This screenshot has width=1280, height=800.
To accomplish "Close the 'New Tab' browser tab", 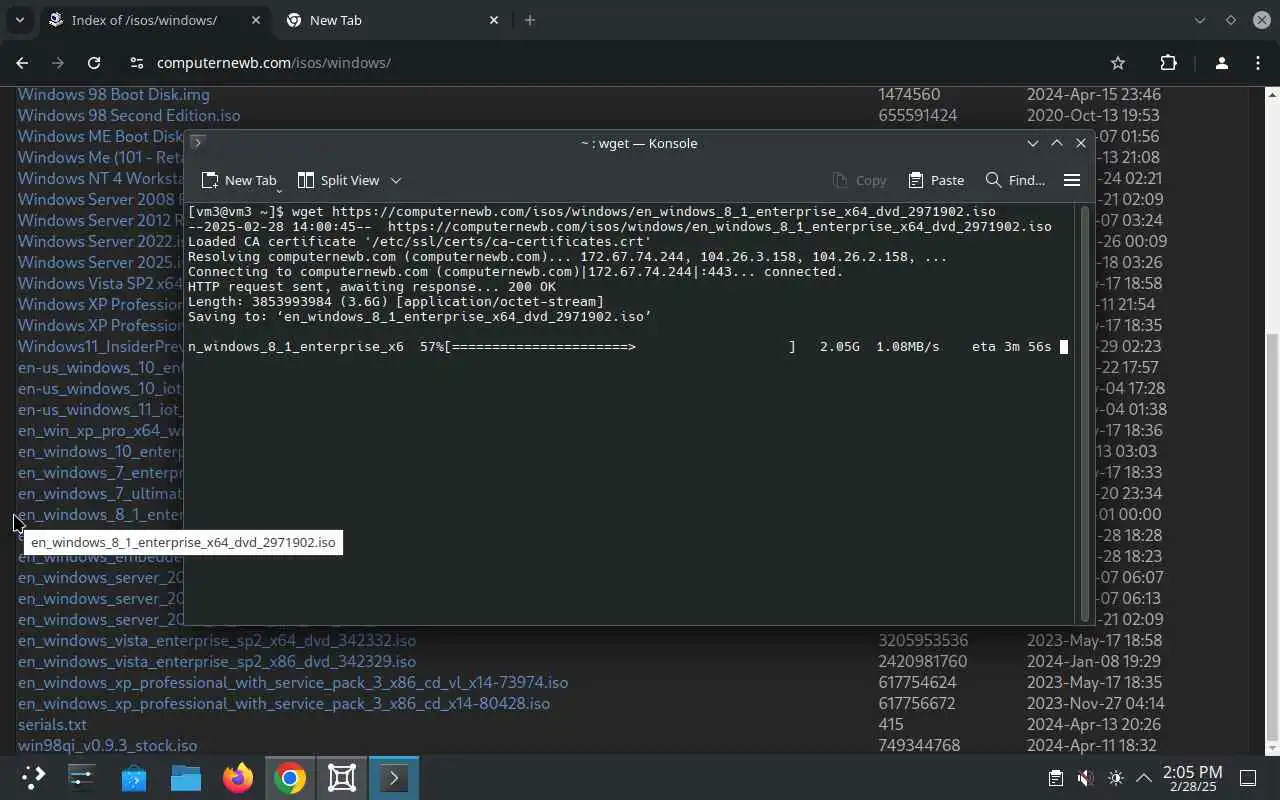I will [x=493, y=20].
